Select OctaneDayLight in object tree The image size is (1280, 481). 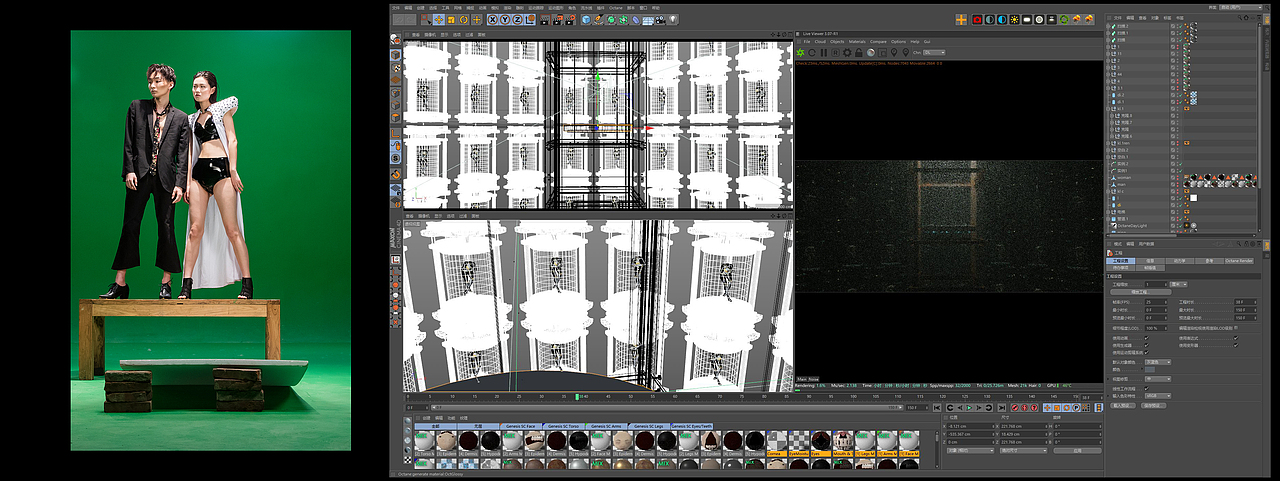pyautogui.click(x=1132, y=226)
